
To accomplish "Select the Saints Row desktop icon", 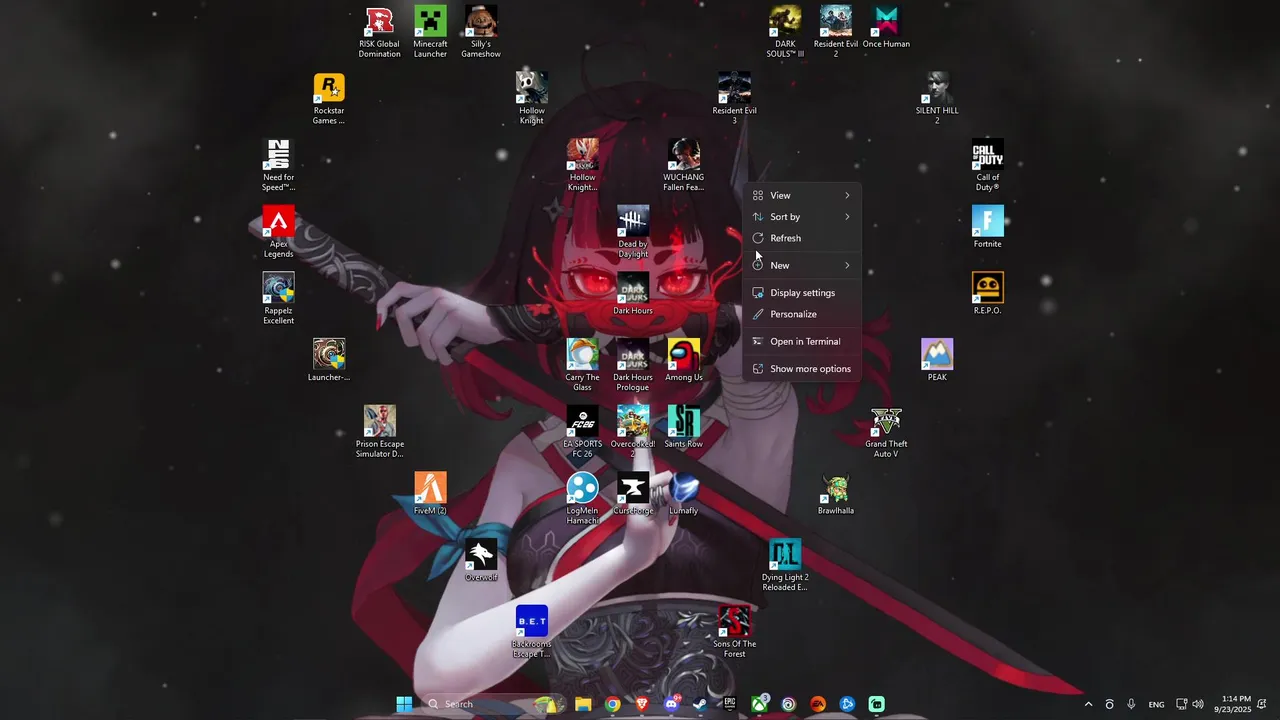I will coord(684,427).
